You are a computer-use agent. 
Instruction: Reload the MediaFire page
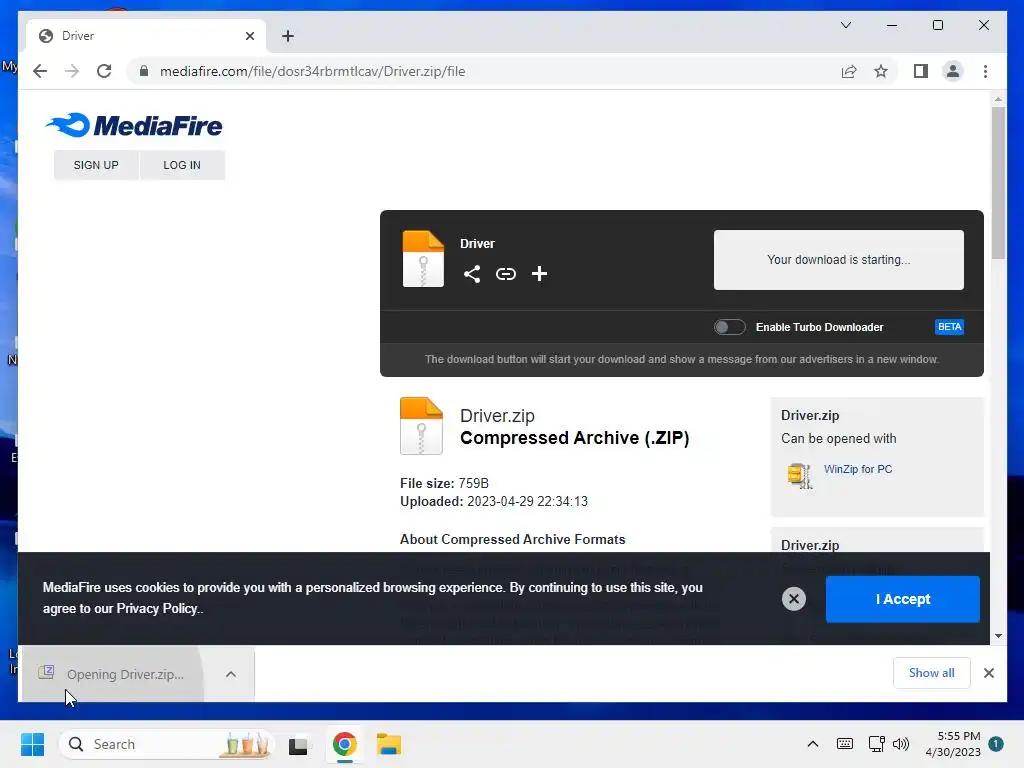point(104,71)
